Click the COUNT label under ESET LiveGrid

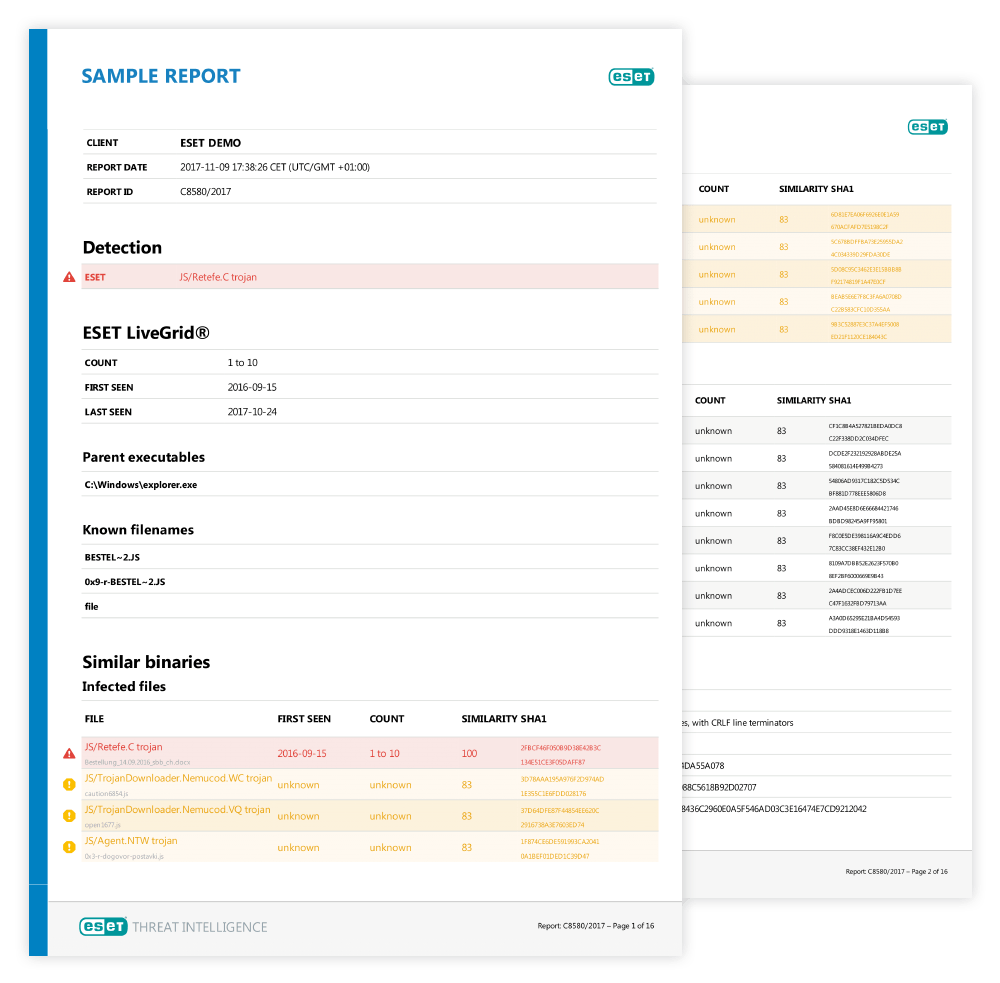point(101,363)
